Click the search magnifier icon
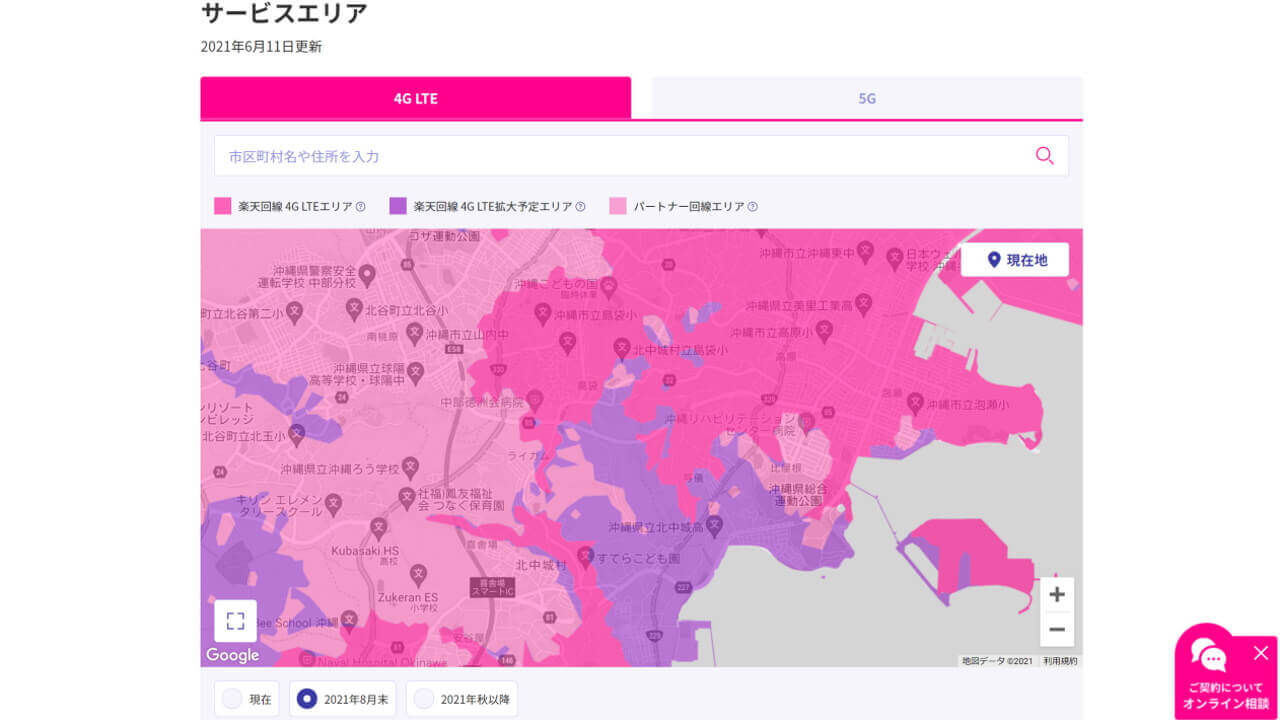The image size is (1280, 720). tap(1044, 156)
